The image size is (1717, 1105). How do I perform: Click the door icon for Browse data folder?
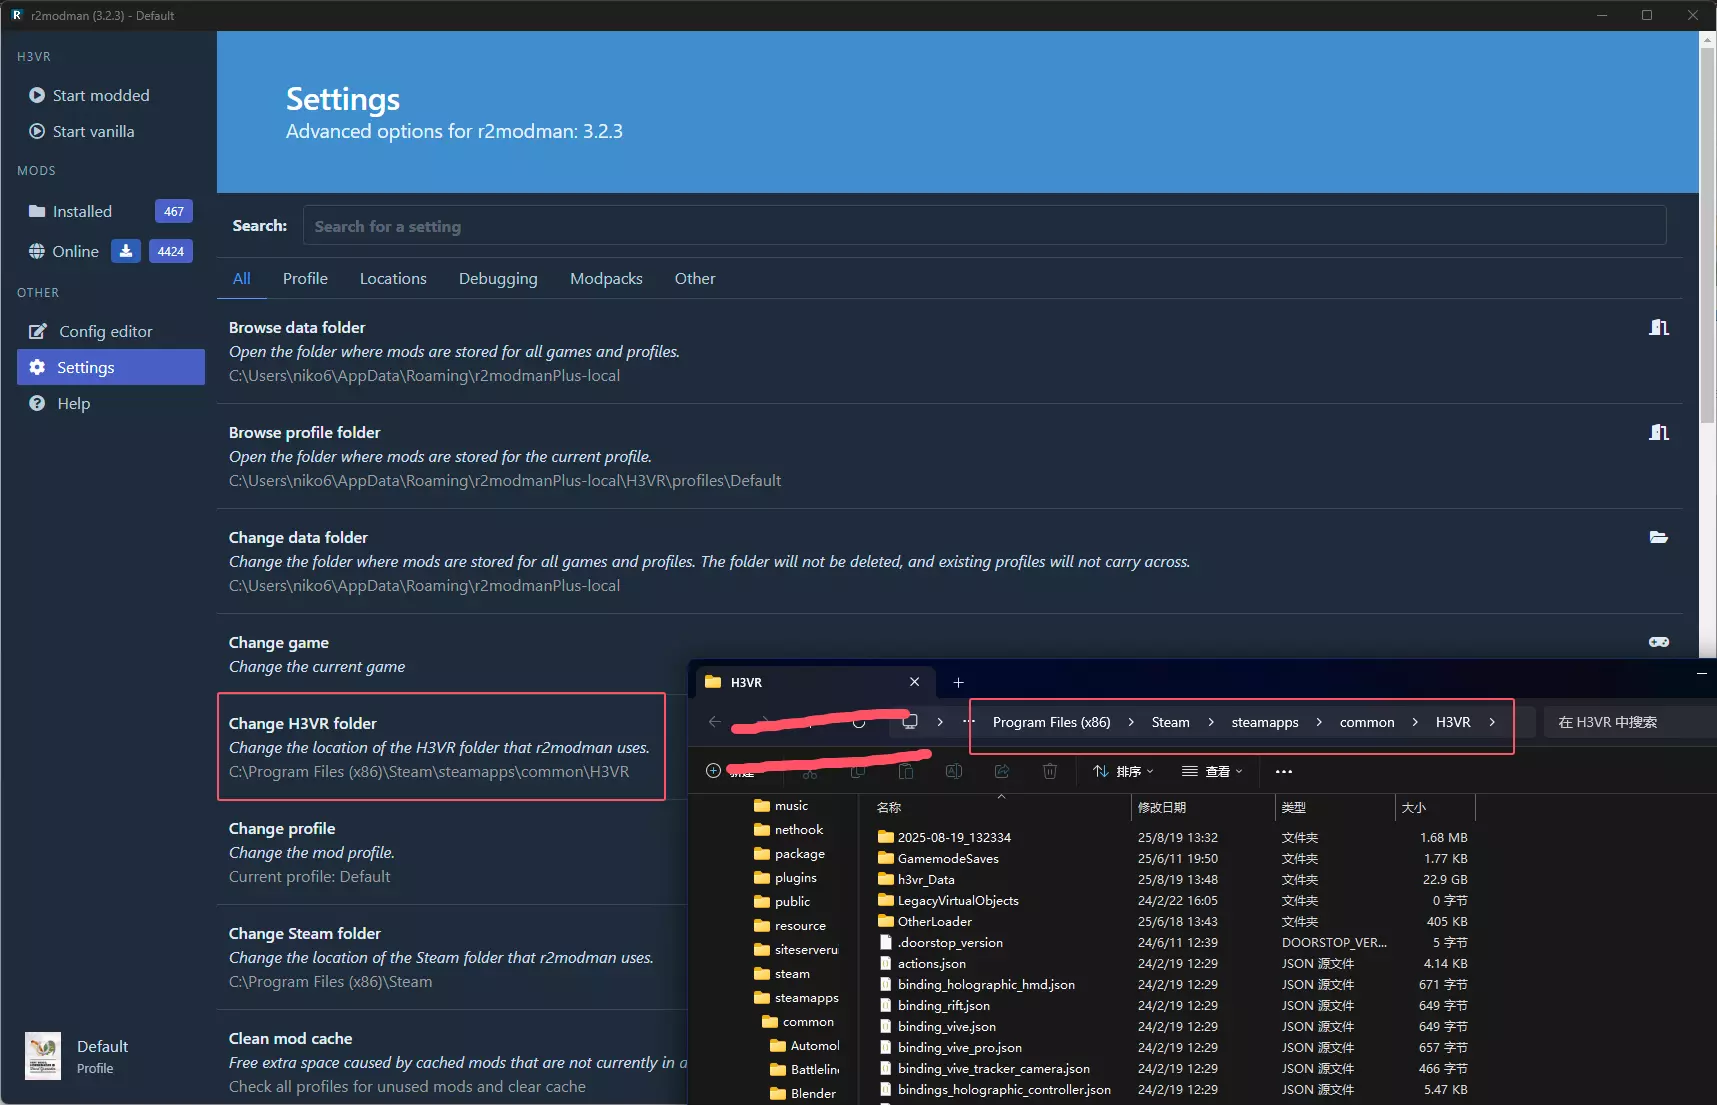pos(1659,327)
